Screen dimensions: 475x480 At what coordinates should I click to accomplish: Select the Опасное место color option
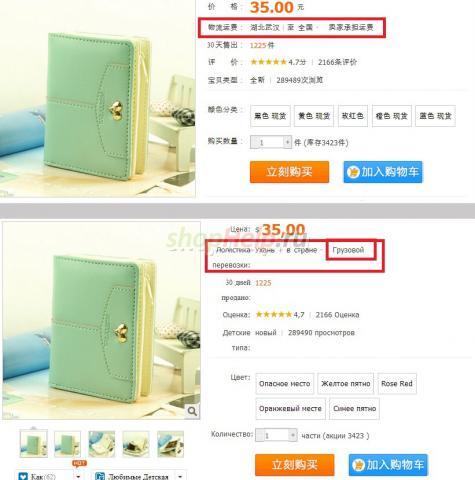coord(285,384)
